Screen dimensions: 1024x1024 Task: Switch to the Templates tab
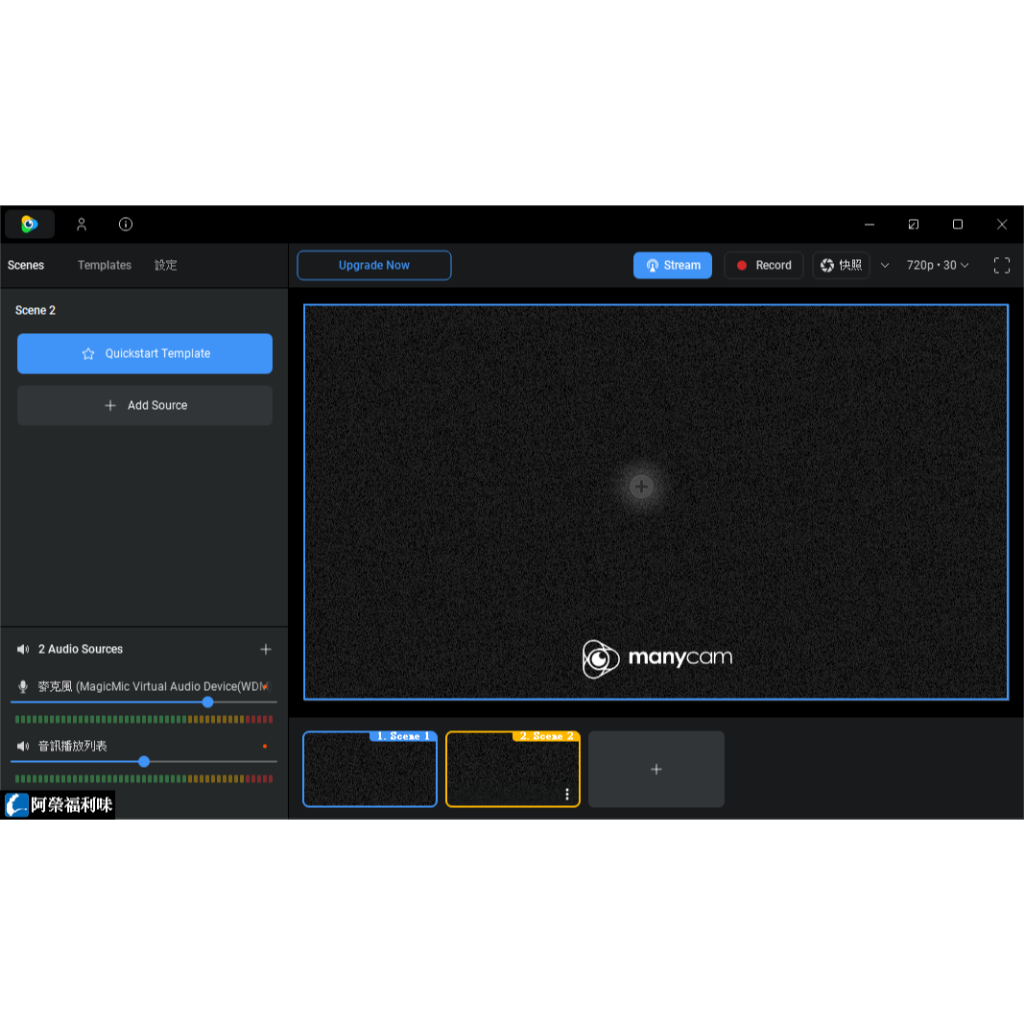coord(104,265)
